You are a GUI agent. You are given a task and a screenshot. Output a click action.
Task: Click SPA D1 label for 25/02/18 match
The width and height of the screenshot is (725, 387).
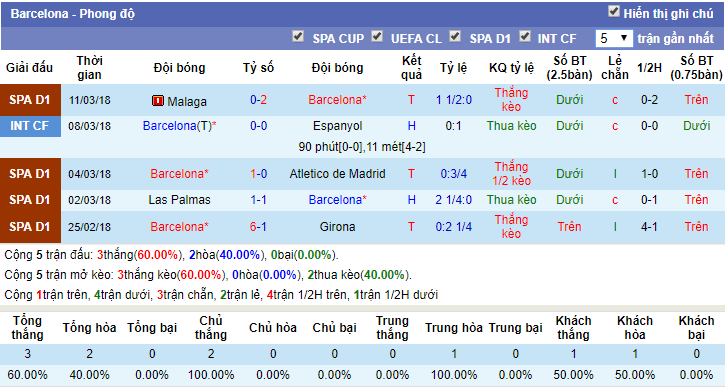click(30, 227)
